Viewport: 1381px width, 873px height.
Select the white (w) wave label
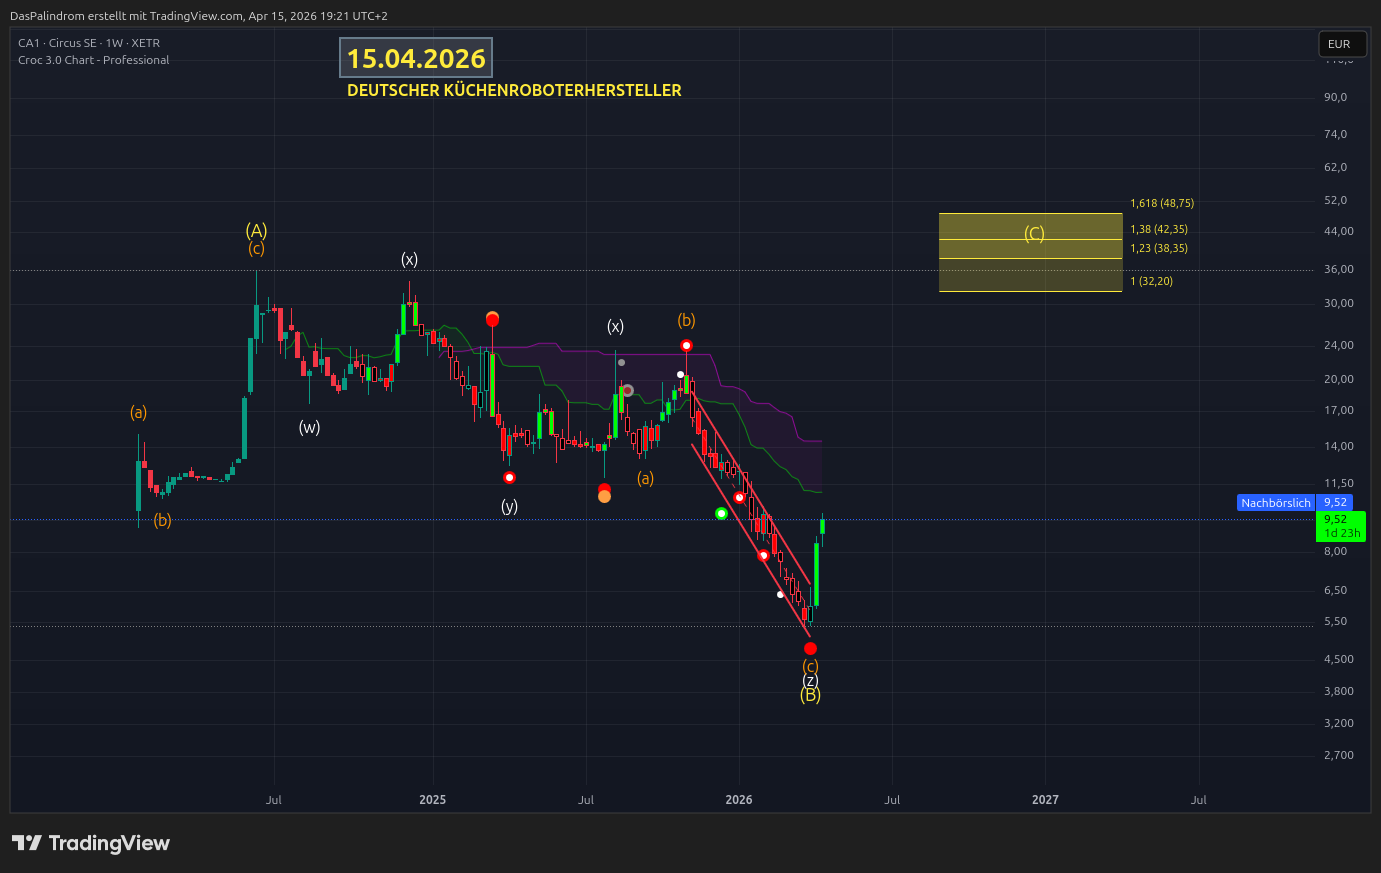[309, 428]
